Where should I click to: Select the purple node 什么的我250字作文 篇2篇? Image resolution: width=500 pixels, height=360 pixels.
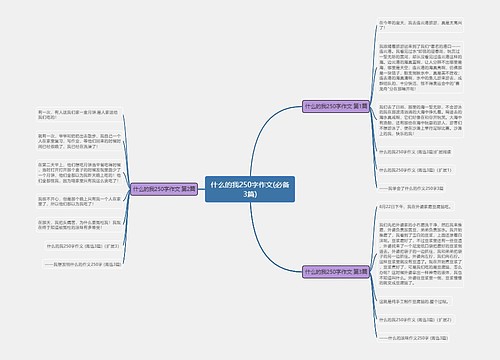point(164,189)
